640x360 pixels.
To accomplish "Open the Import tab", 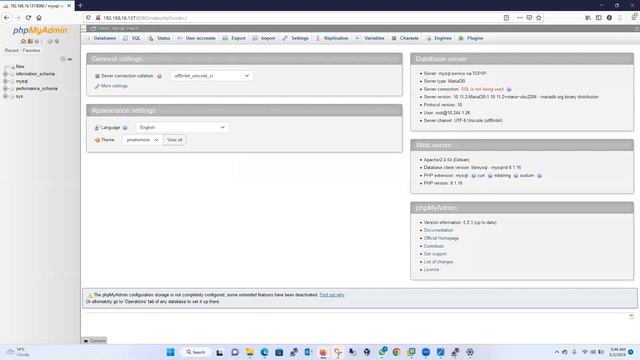I will tap(264, 38).
